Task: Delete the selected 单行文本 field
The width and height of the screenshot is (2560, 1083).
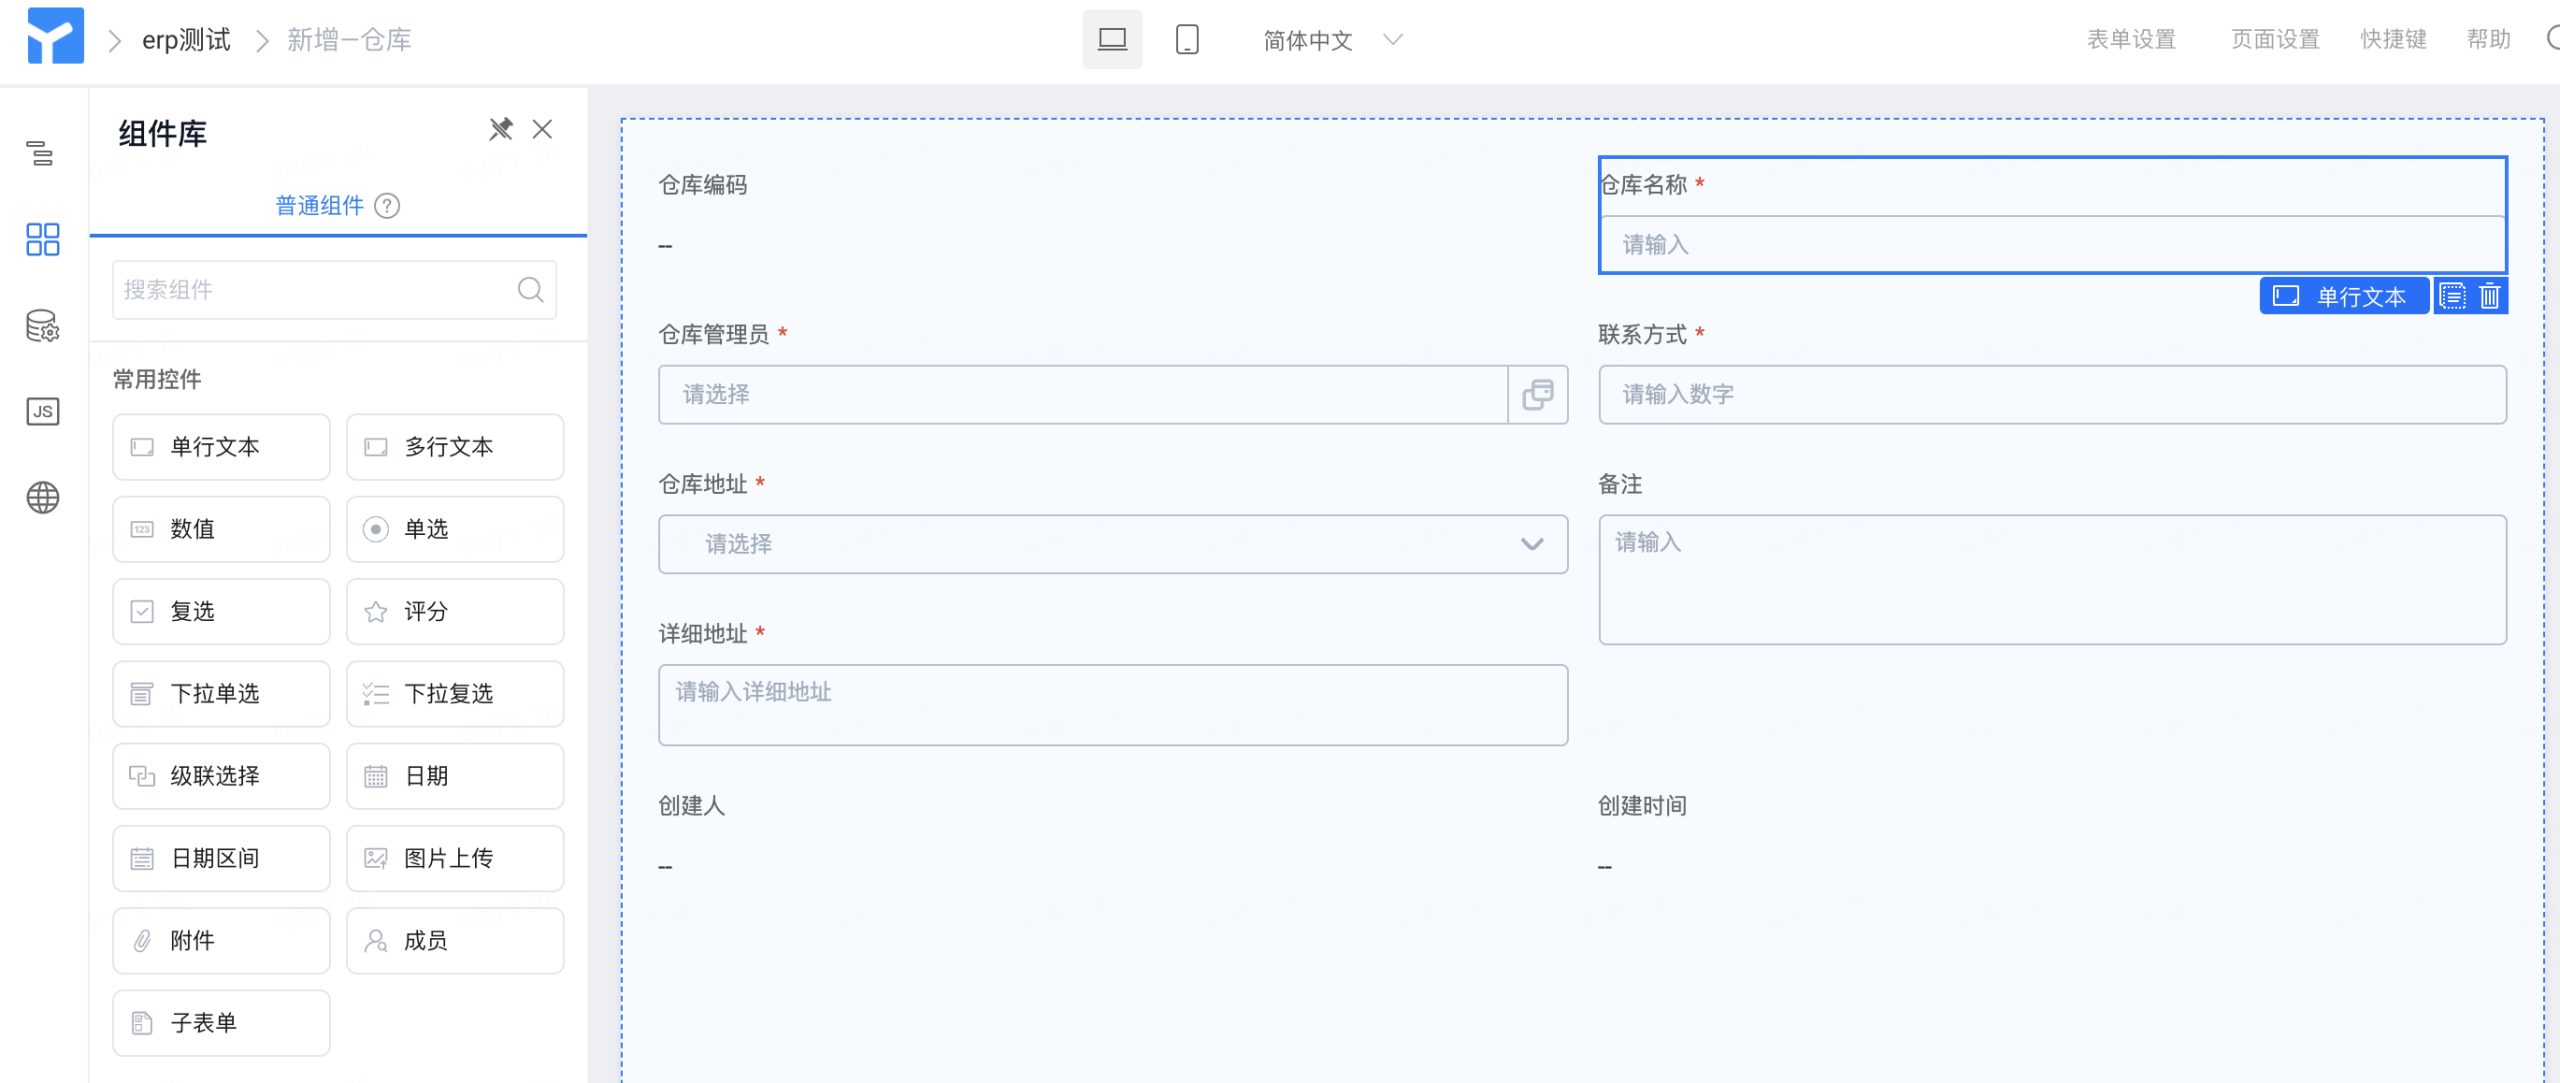Action: pos(2490,296)
